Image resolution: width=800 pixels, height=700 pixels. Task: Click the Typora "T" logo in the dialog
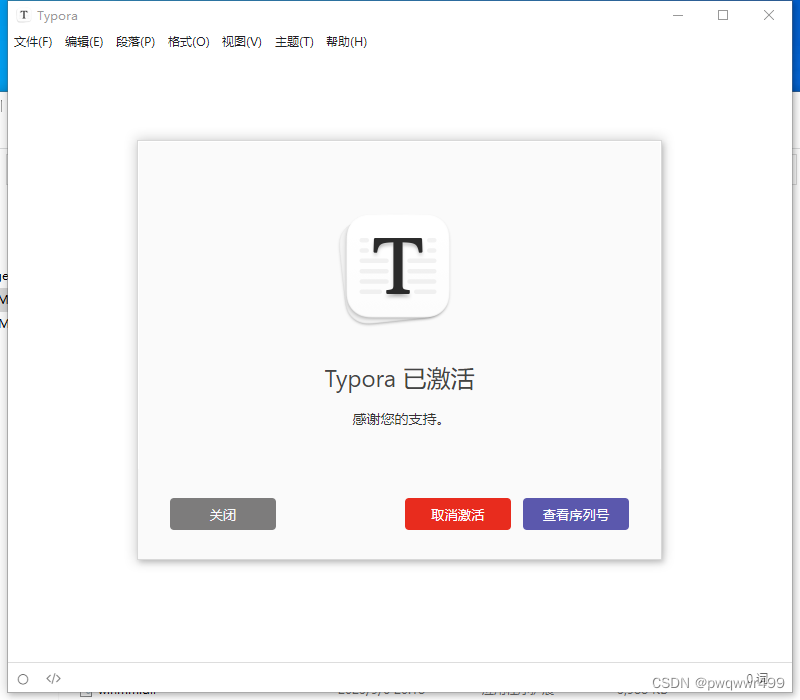[x=397, y=267]
